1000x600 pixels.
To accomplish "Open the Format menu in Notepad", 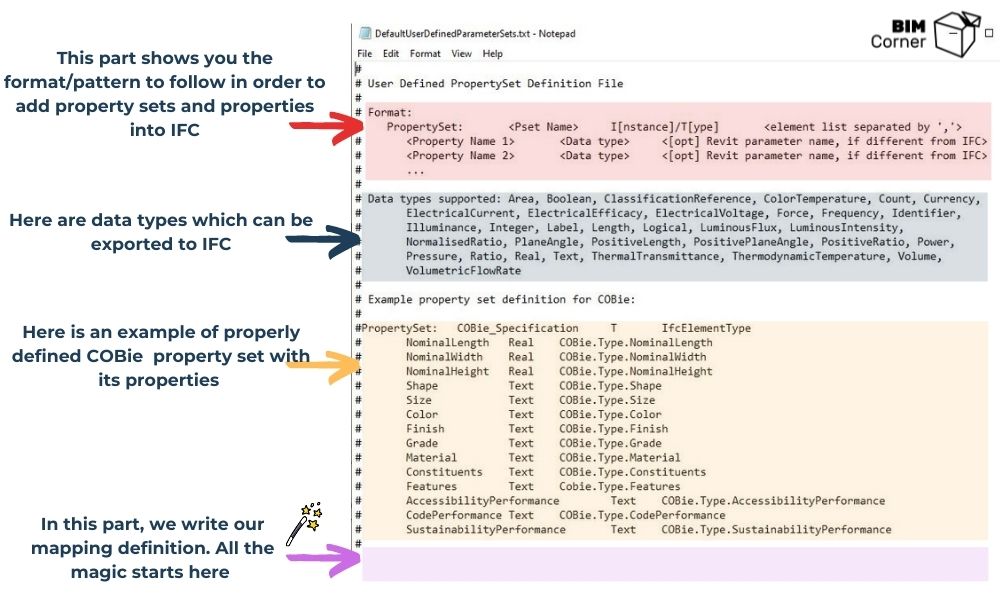I will point(425,54).
